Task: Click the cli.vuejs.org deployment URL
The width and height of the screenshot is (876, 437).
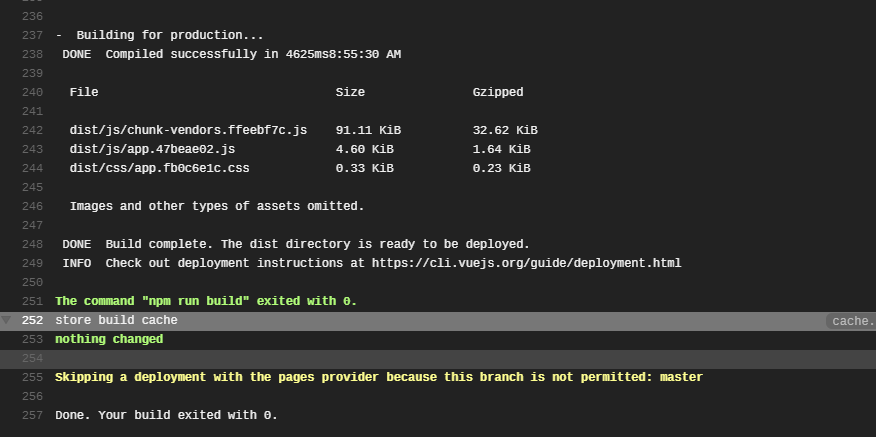Action: [x=527, y=263]
